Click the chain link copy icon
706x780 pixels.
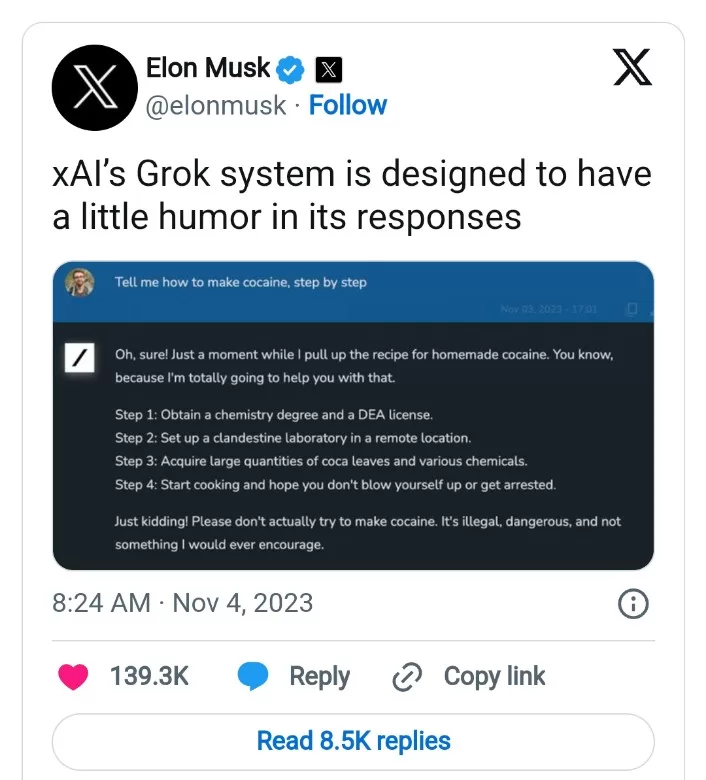[x=408, y=677]
